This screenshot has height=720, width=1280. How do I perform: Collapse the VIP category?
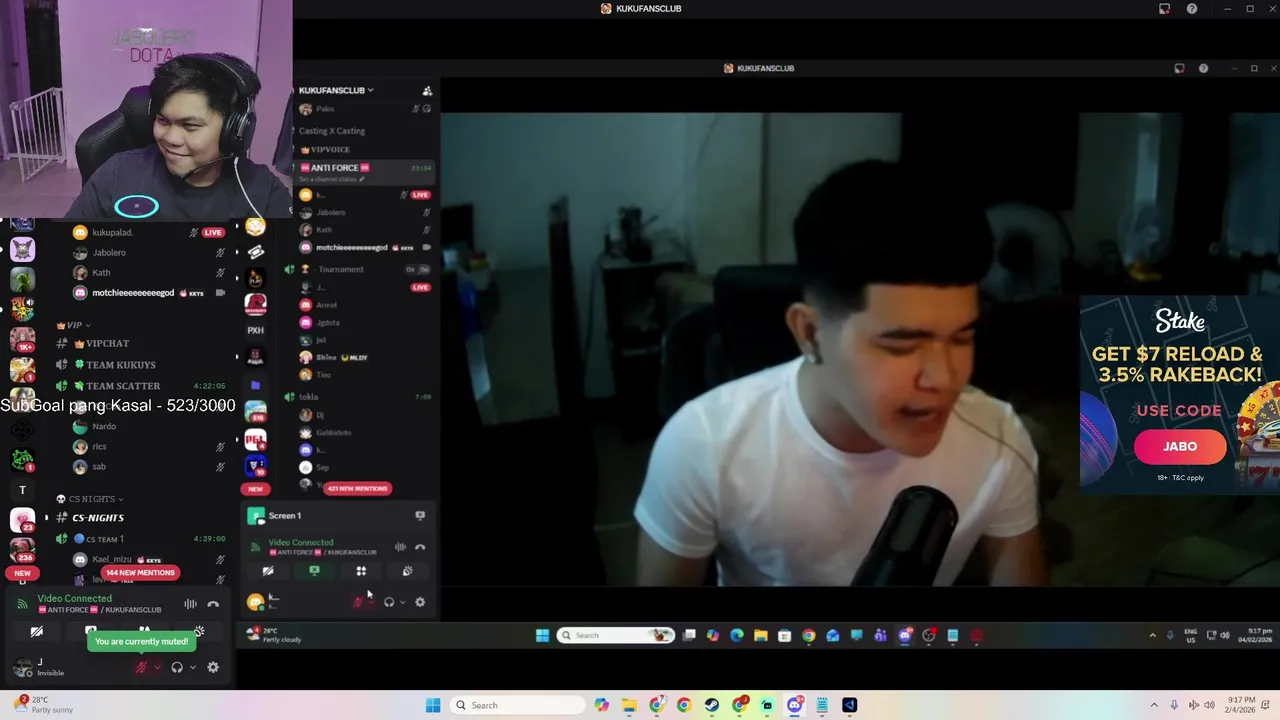click(73, 325)
